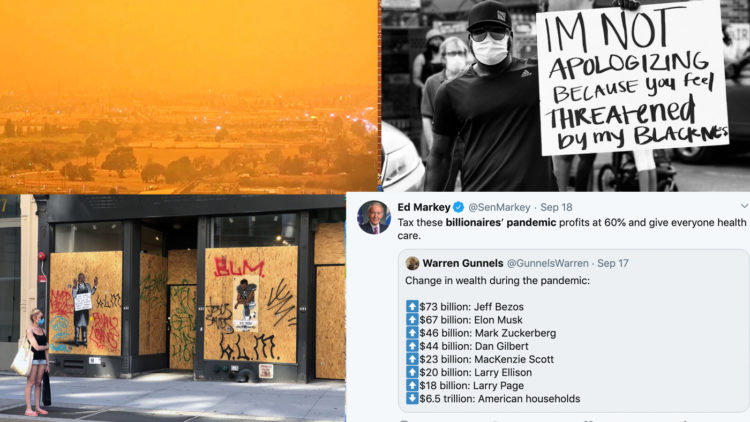Image resolution: width=750 pixels, height=422 pixels.
Task: Open the @GunnelsWarren handle
Action: 547,263
